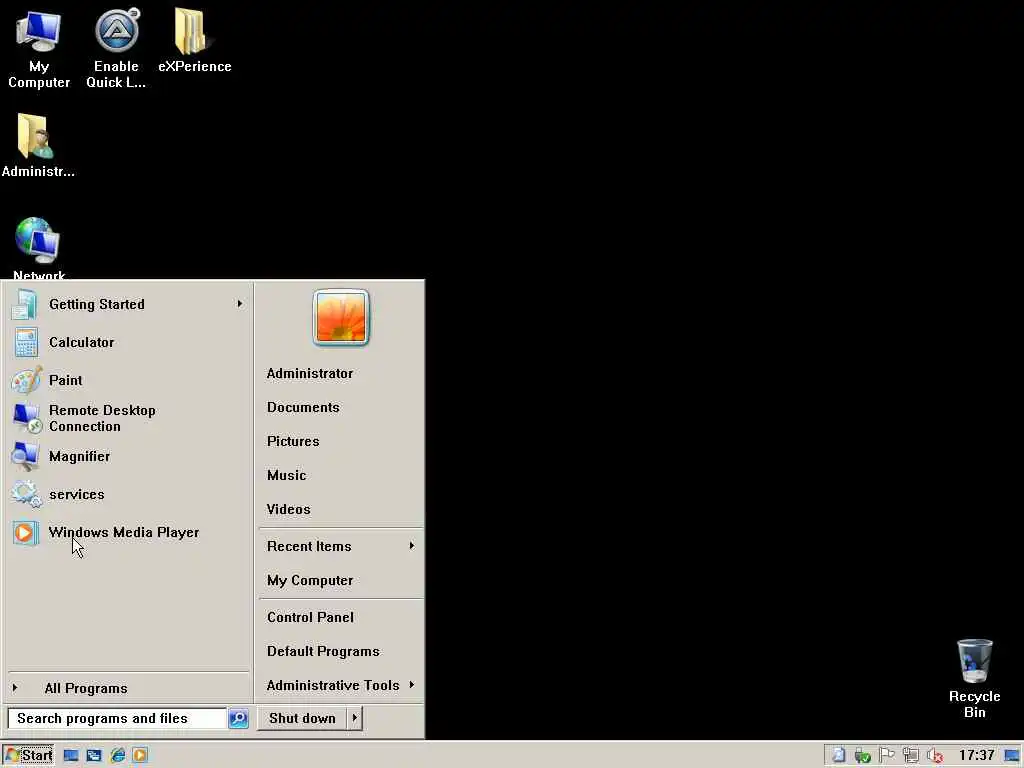This screenshot has width=1024, height=768.
Task: Click the user account picture
Action: click(x=340, y=318)
